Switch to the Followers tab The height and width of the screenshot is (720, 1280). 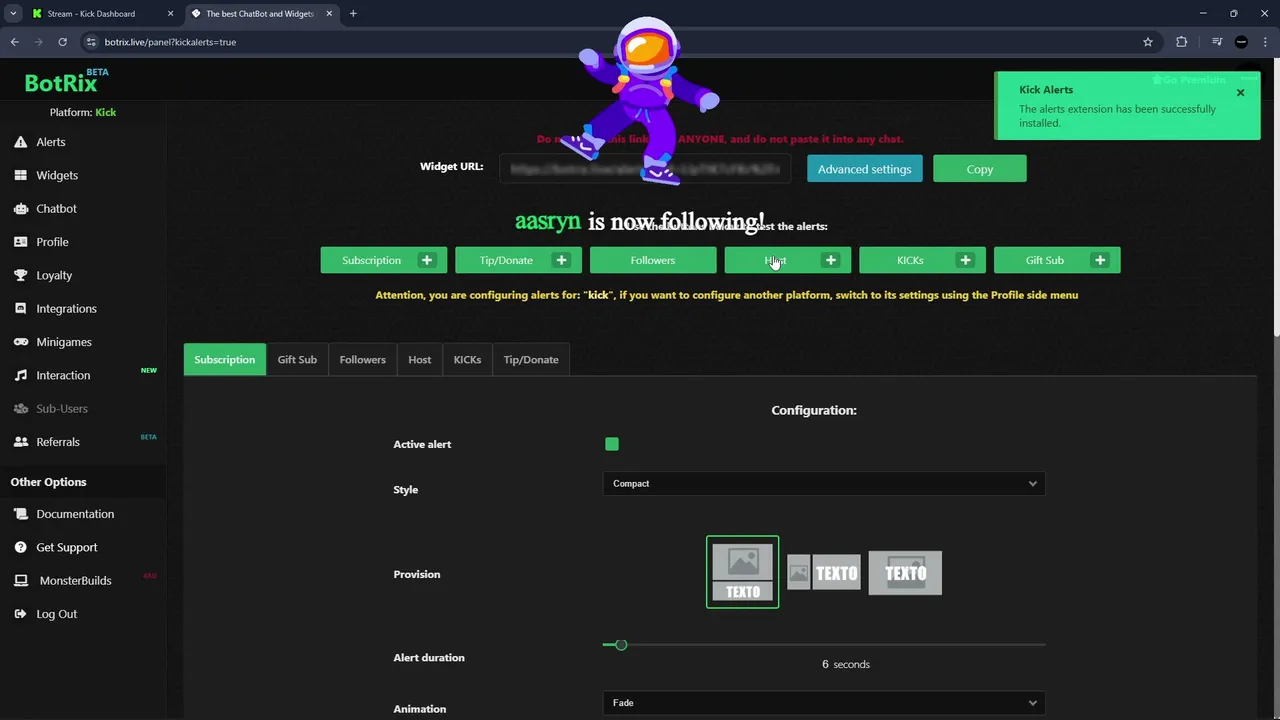point(362,360)
